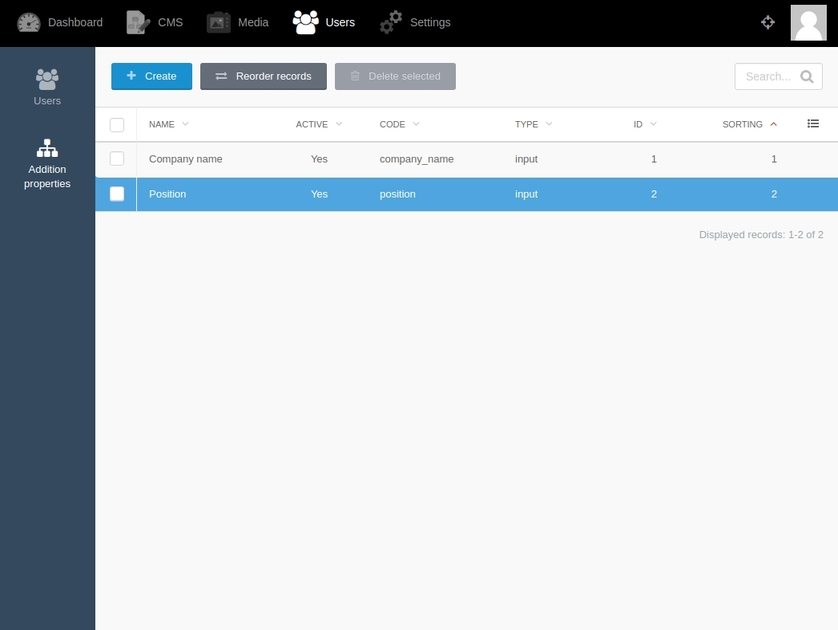This screenshot has height=630, width=838.
Task: Click the Users group icon in top bar
Action: coord(306,22)
